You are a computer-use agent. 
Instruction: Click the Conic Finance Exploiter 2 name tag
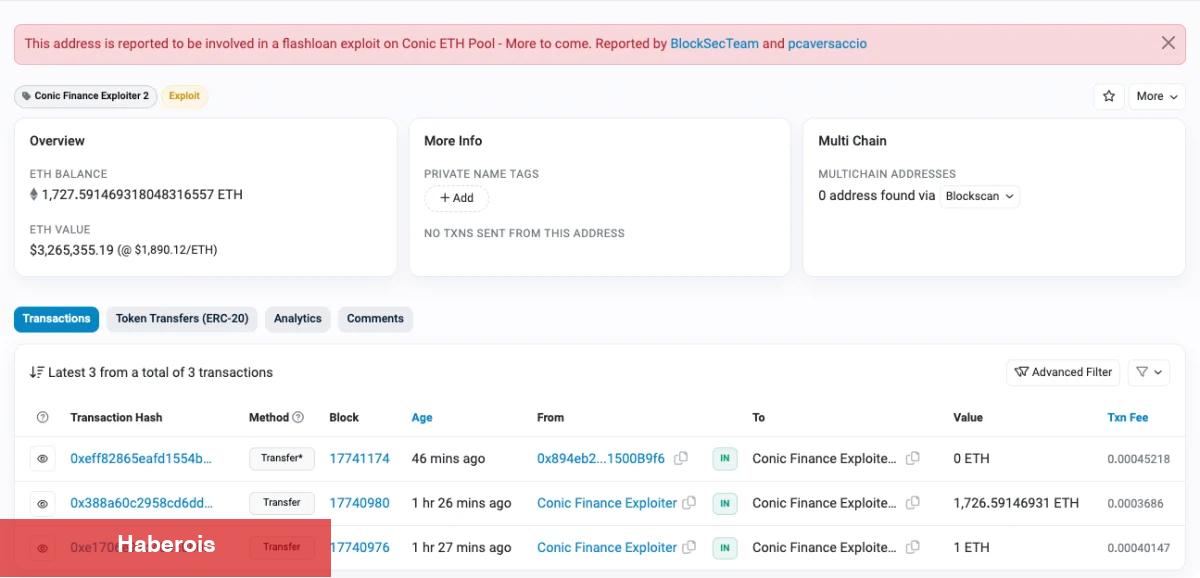coord(85,96)
